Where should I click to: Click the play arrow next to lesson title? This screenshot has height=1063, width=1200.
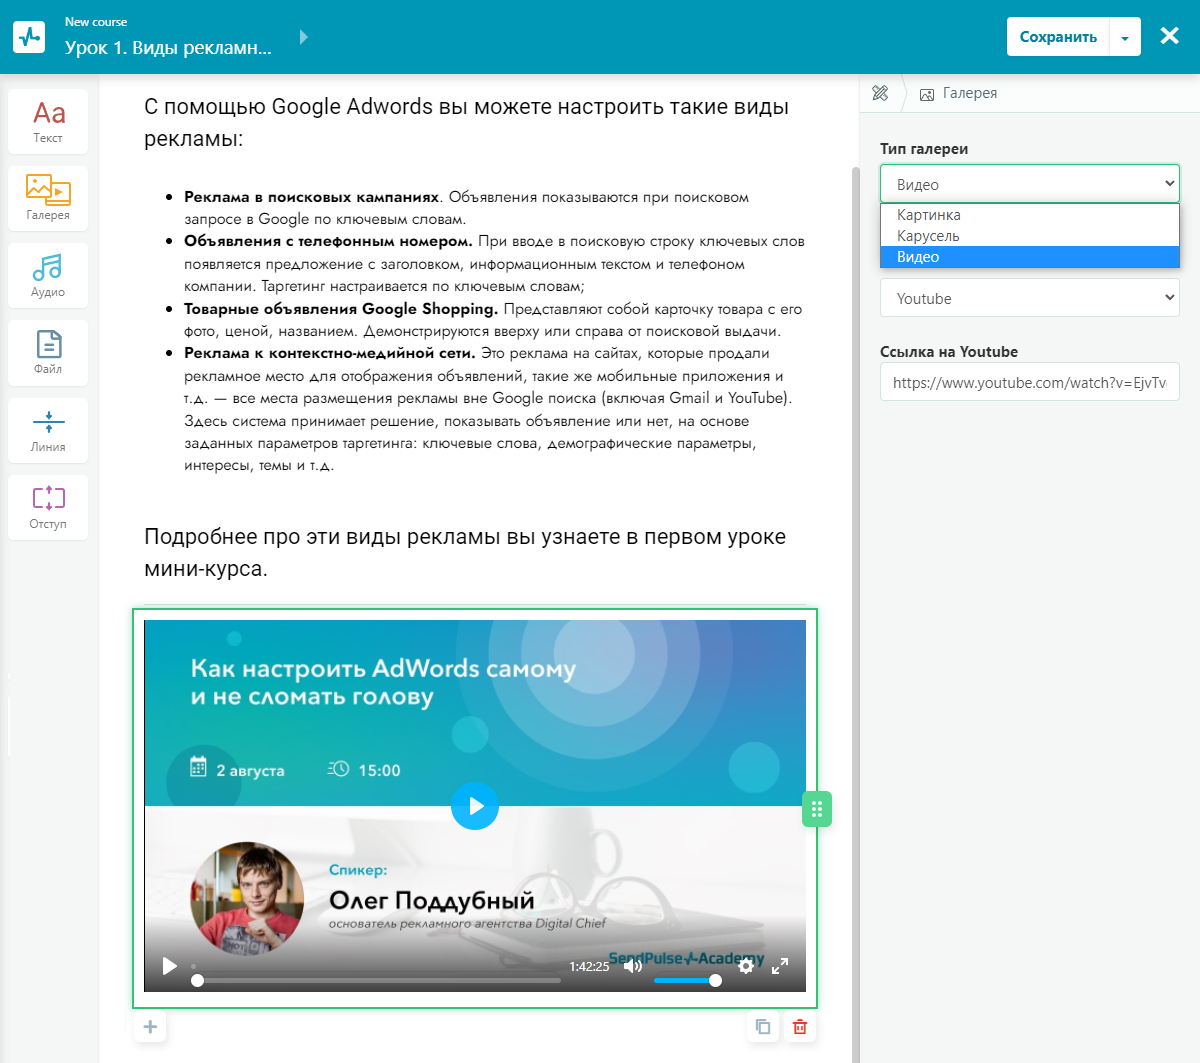pos(304,37)
